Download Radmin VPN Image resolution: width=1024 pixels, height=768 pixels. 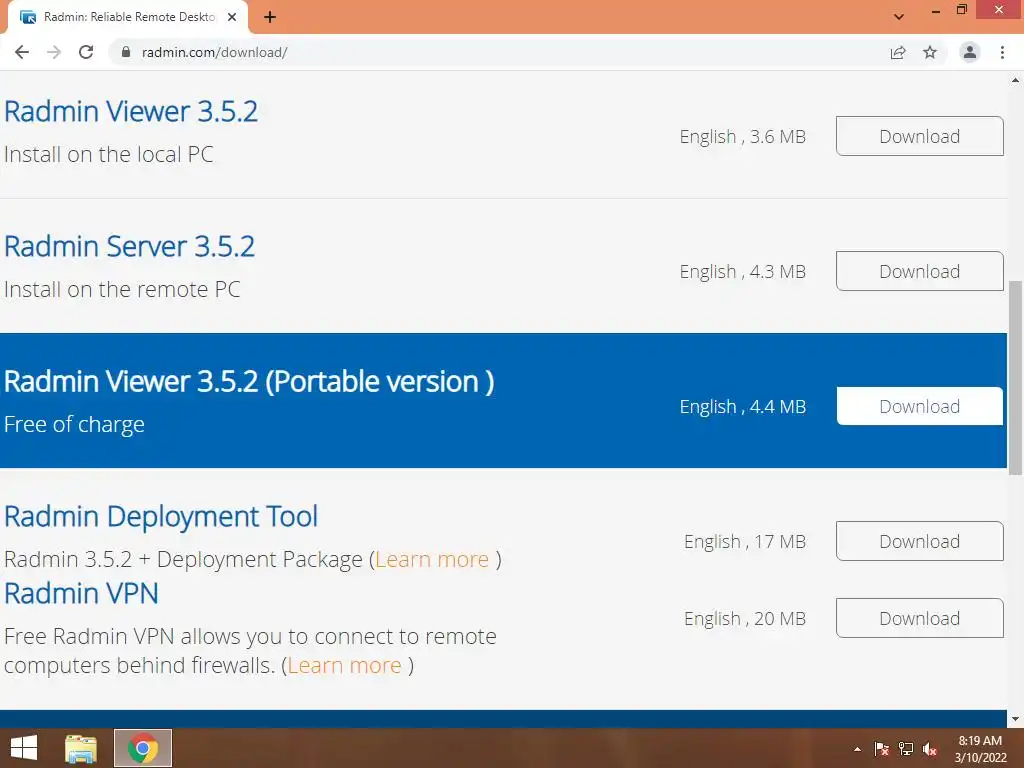tap(920, 618)
